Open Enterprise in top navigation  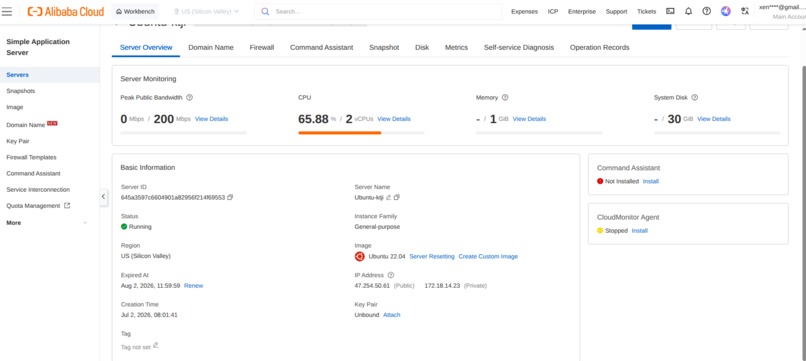tap(582, 11)
